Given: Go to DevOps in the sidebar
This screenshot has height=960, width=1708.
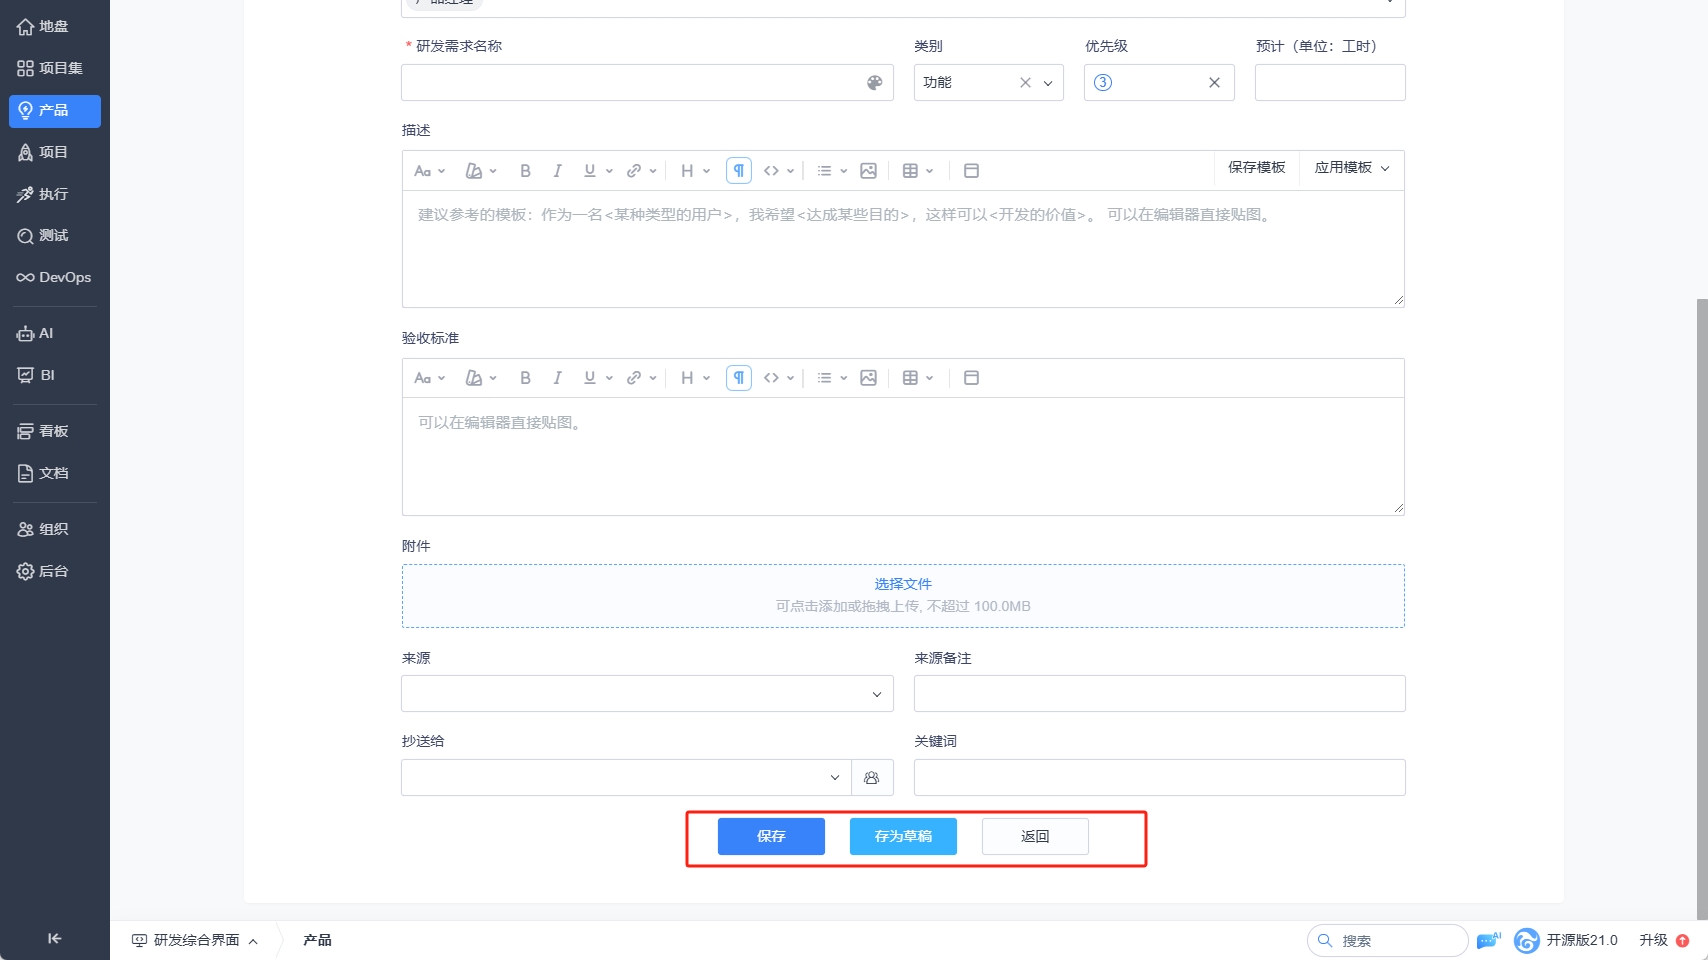Looking at the screenshot, I should (x=54, y=278).
